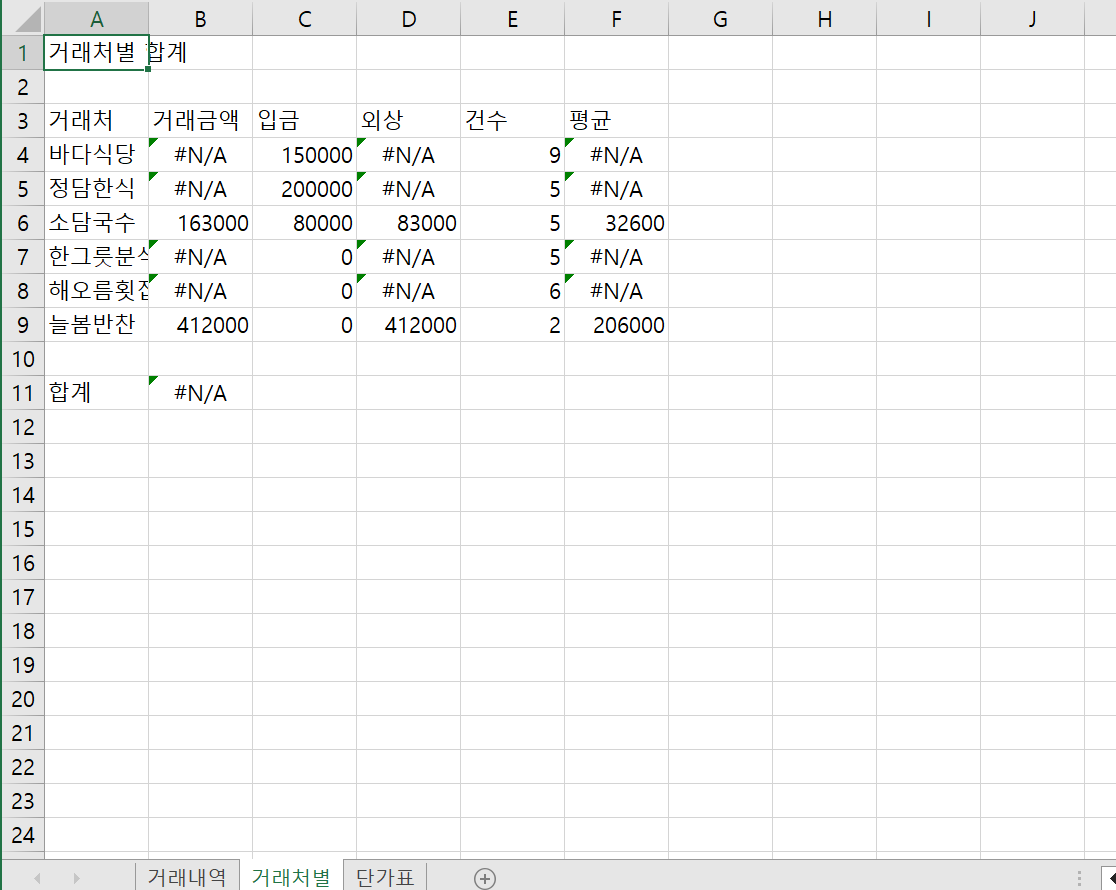Click the 정담한식 cell
Viewport: 1116px width, 890px height.
tap(96, 189)
